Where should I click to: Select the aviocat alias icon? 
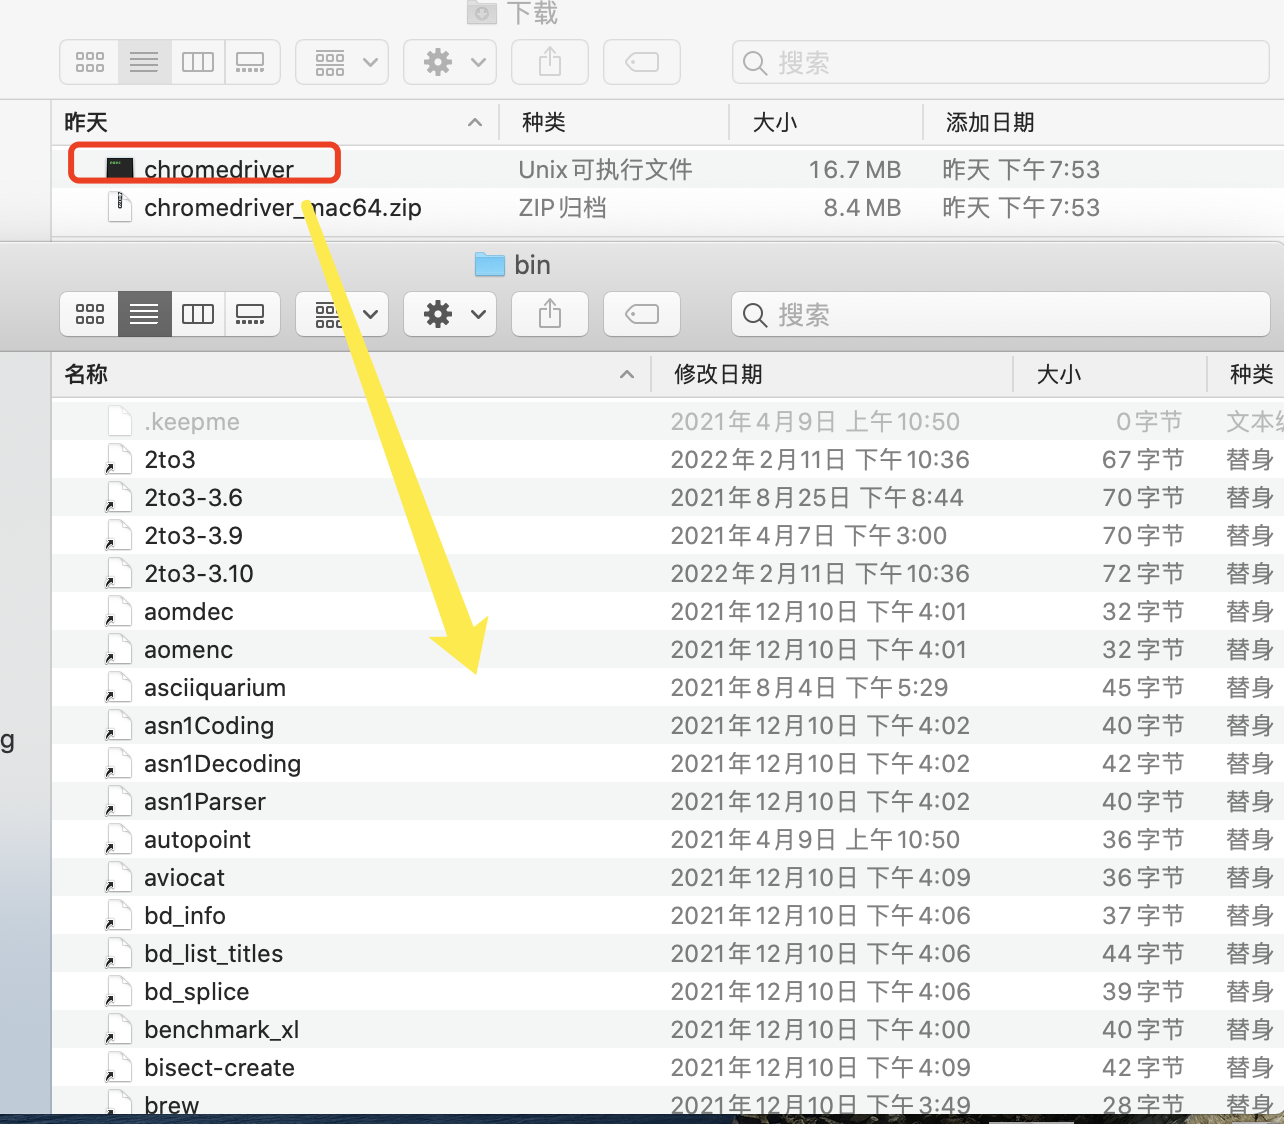[119, 877]
